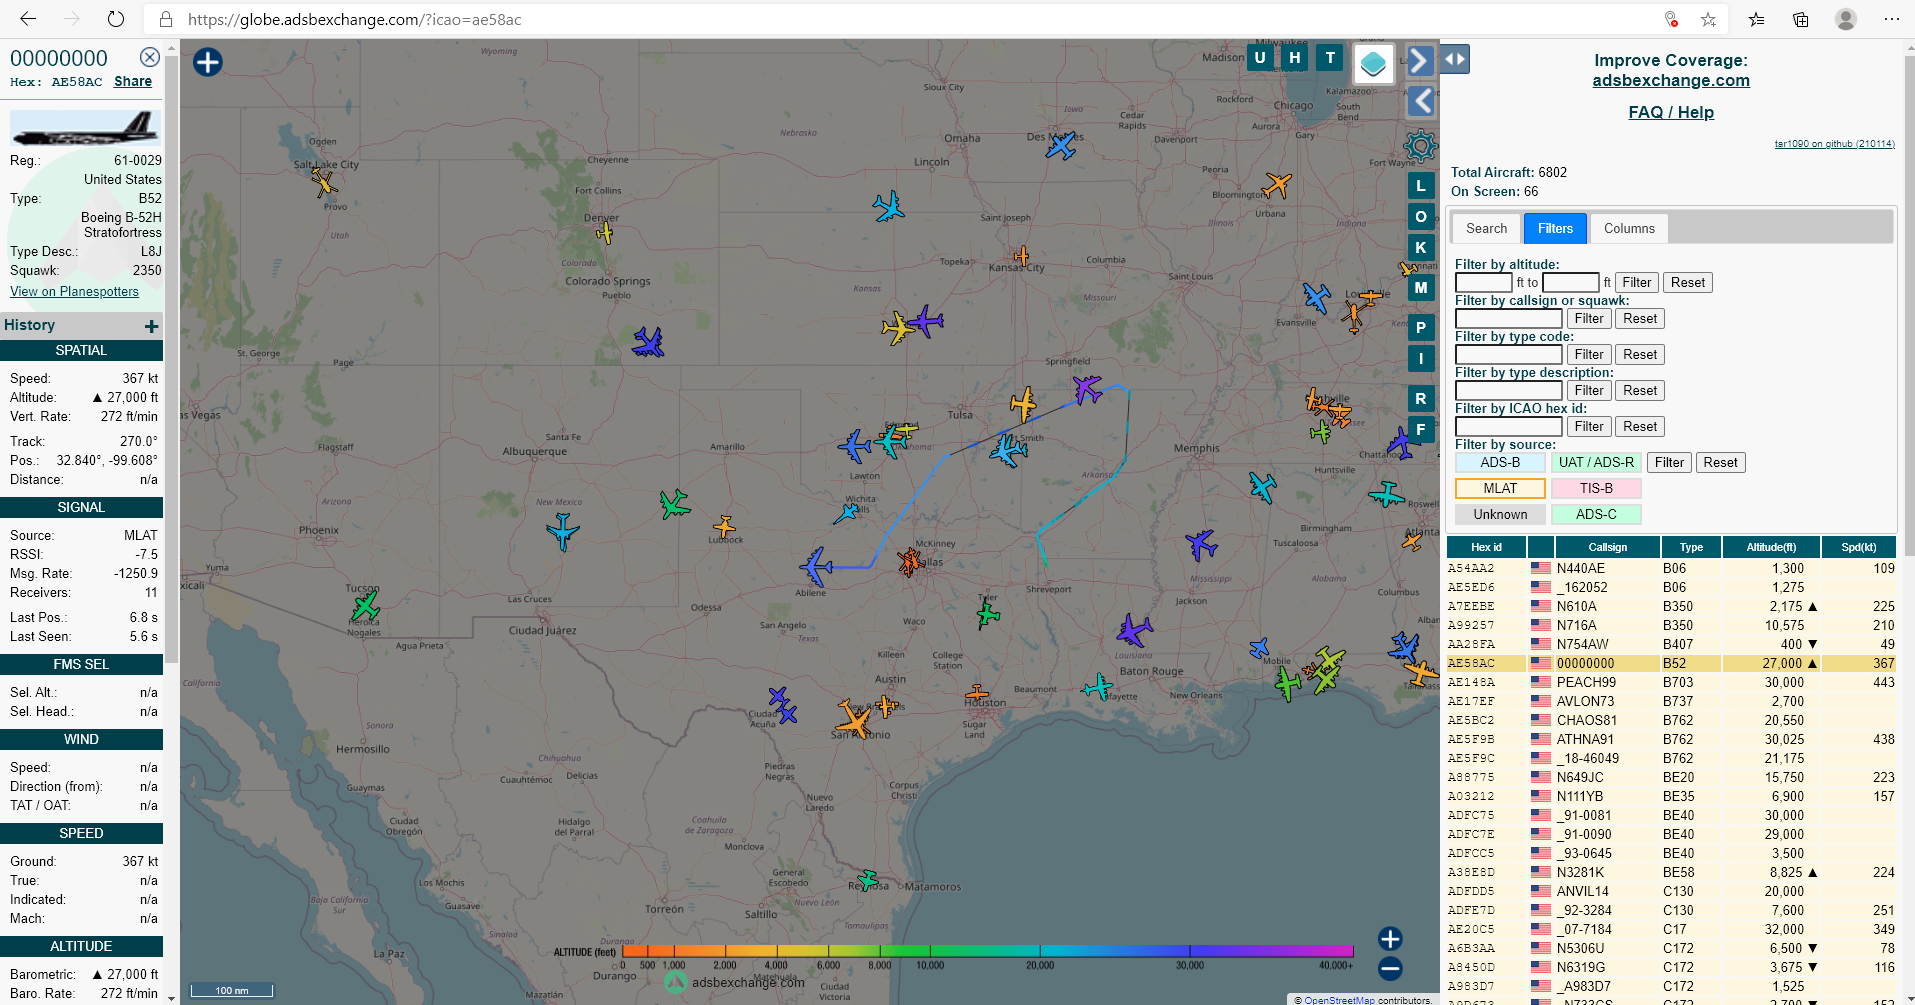Close the selected aircraft info panel

click(150, 57)
